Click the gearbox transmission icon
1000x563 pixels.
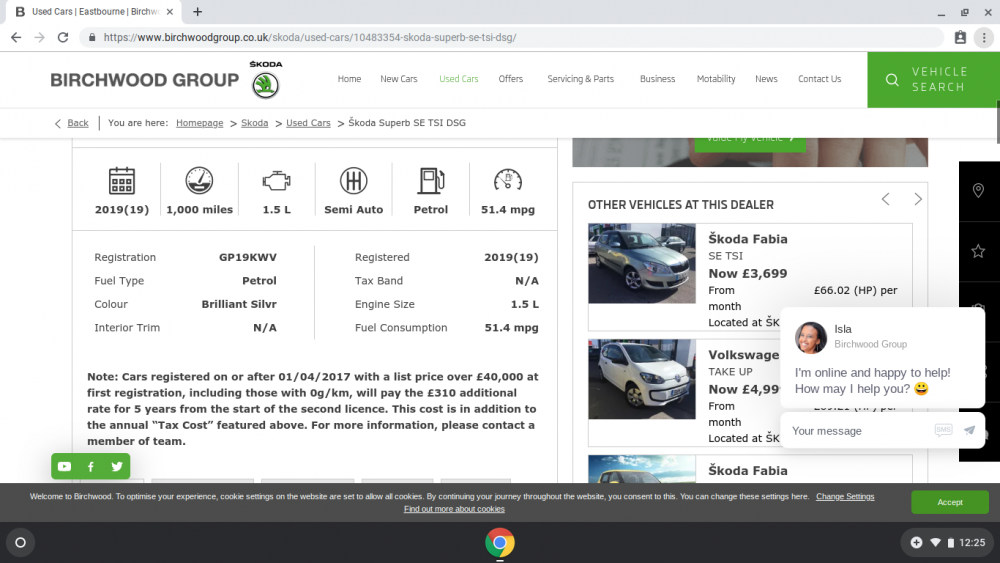click(353, 180)
